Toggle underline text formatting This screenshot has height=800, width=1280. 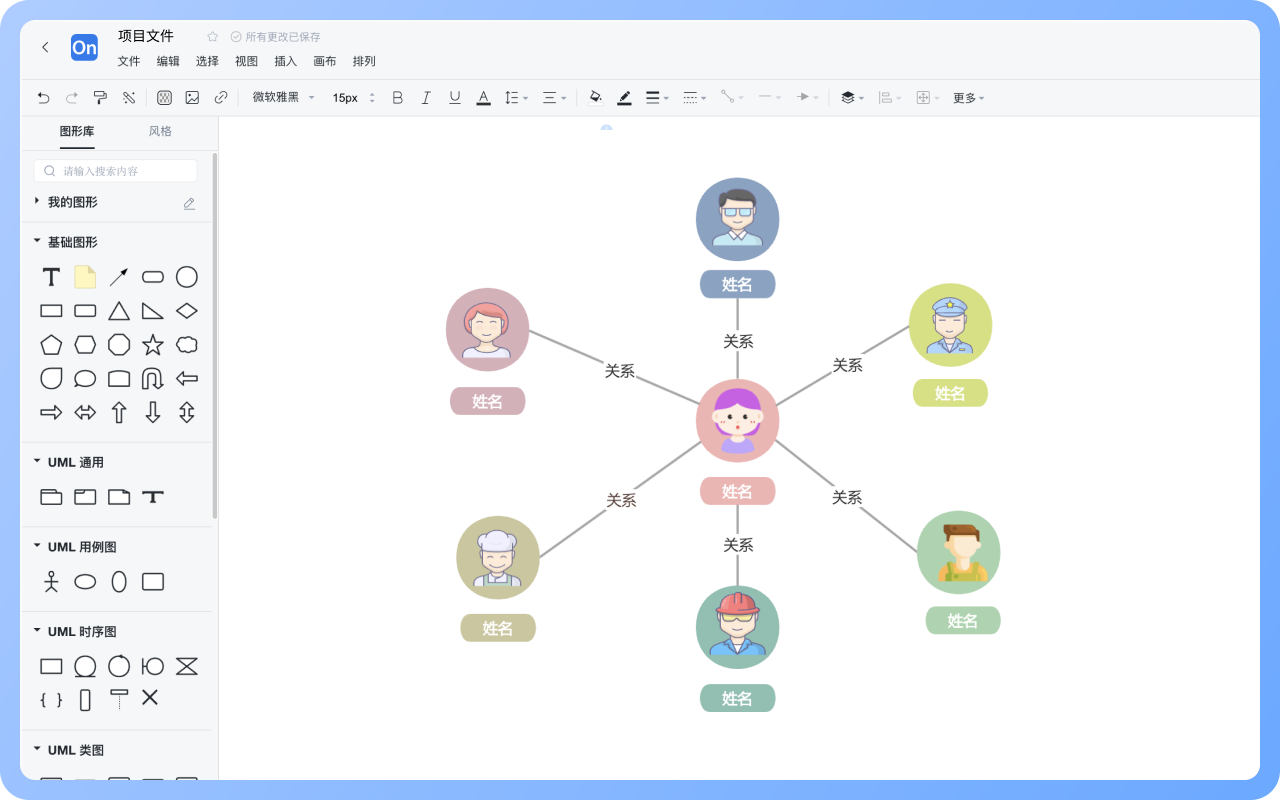click(455, 98)
